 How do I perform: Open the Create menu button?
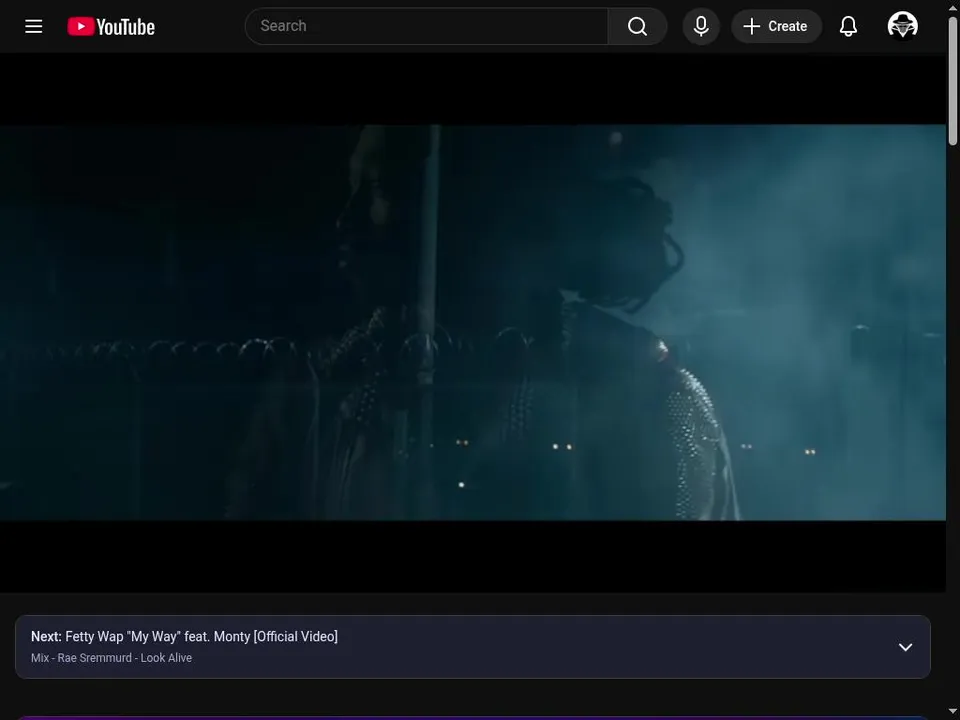pyautogui.click(x=776, y=26)
